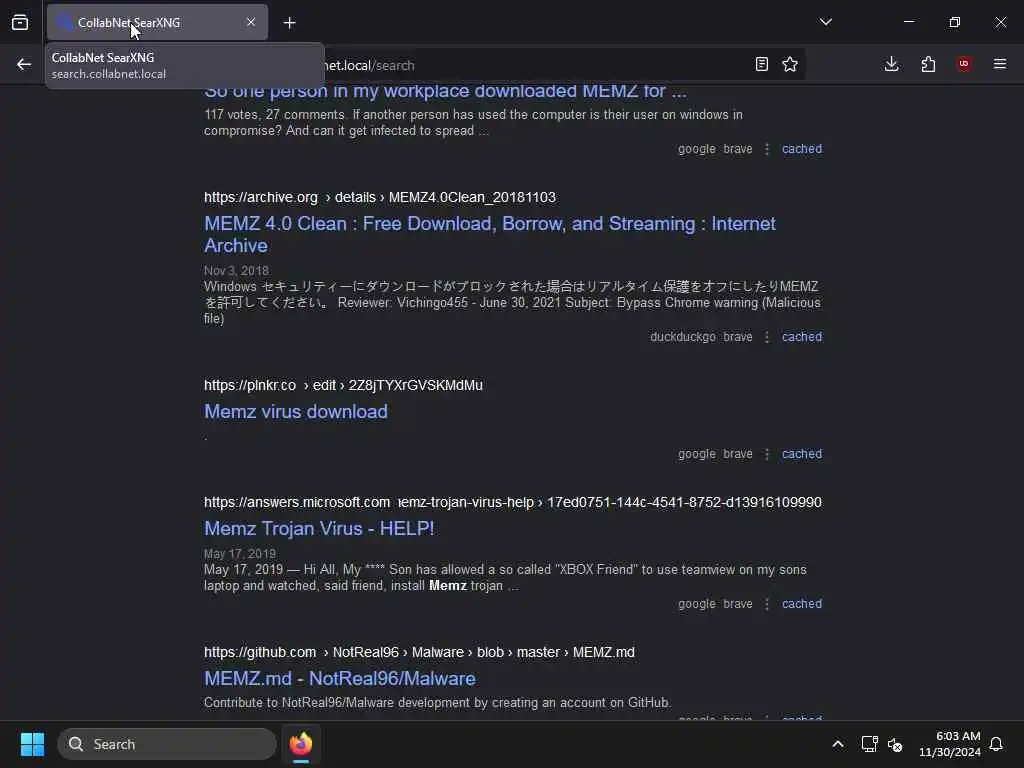Open the Firefox application menu
This screenshot has height=768, width=1024.
[x=1000, y=64]
